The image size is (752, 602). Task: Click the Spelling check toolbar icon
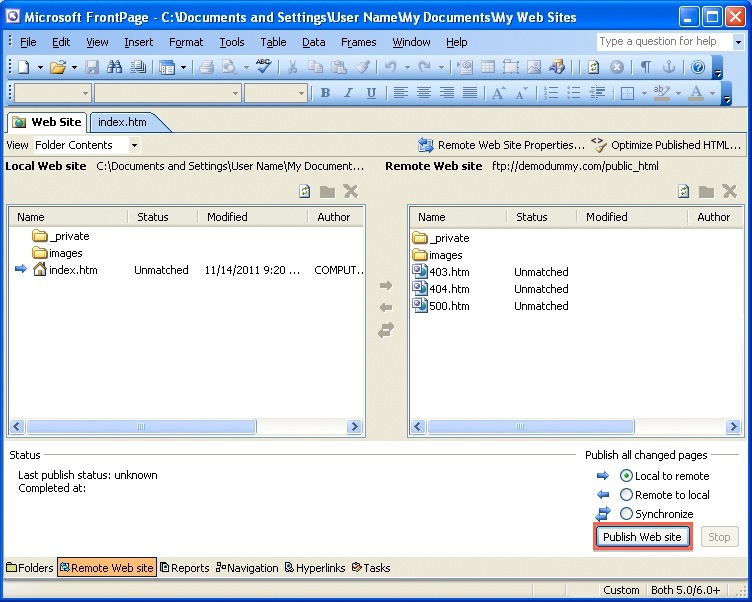click(263, 67)
